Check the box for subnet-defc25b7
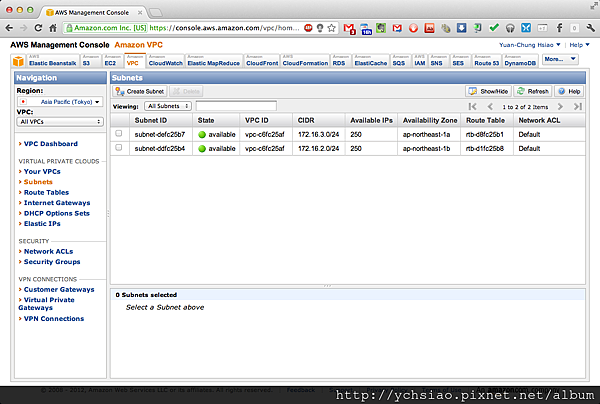600x404 pixels. pyautogui.click(x=119, y=133)
